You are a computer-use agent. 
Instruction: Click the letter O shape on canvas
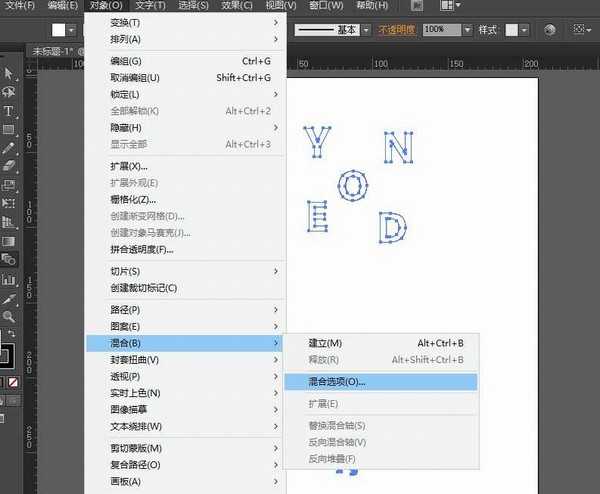352,185
